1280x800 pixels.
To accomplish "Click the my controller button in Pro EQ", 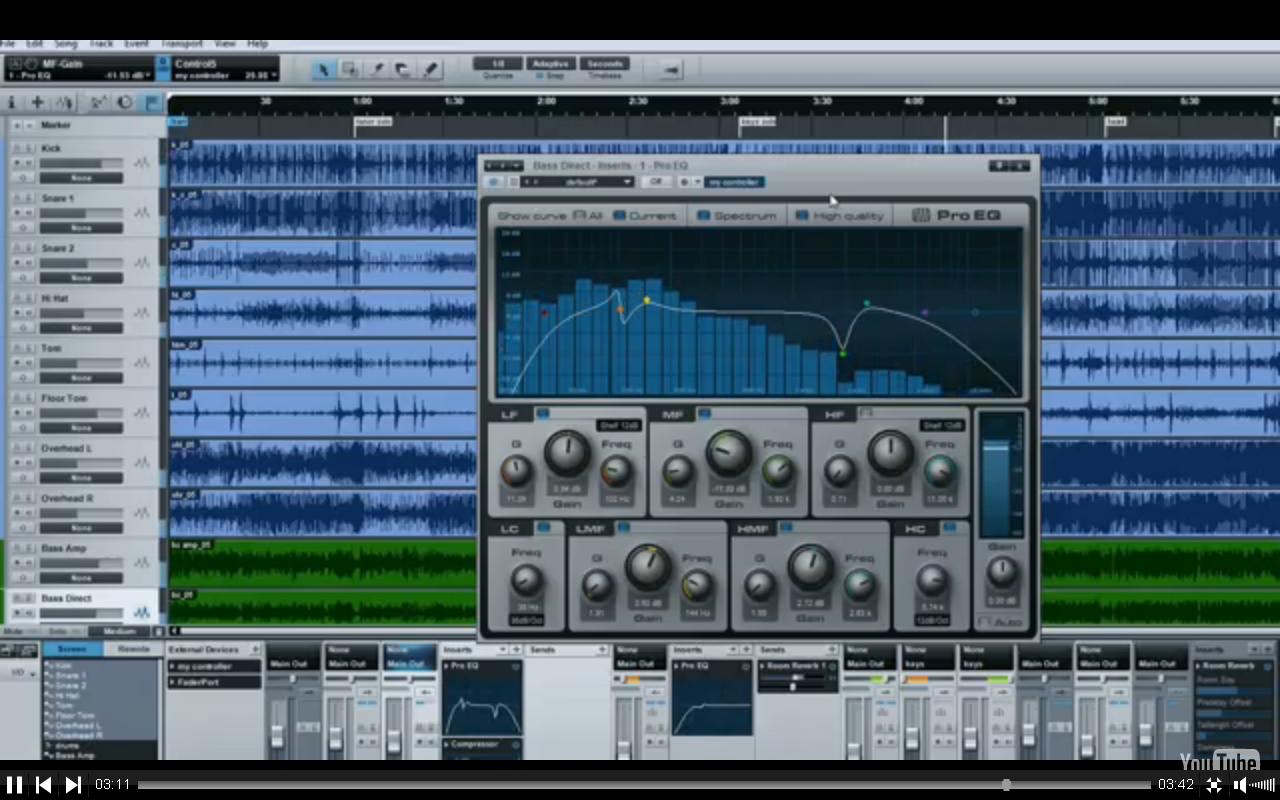I will [x=736, y=181].
